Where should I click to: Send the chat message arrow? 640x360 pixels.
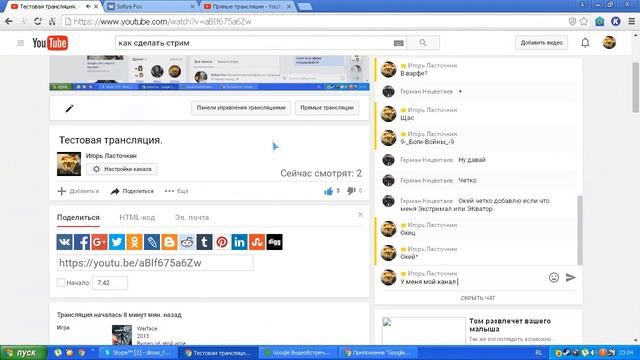(571, 278)
